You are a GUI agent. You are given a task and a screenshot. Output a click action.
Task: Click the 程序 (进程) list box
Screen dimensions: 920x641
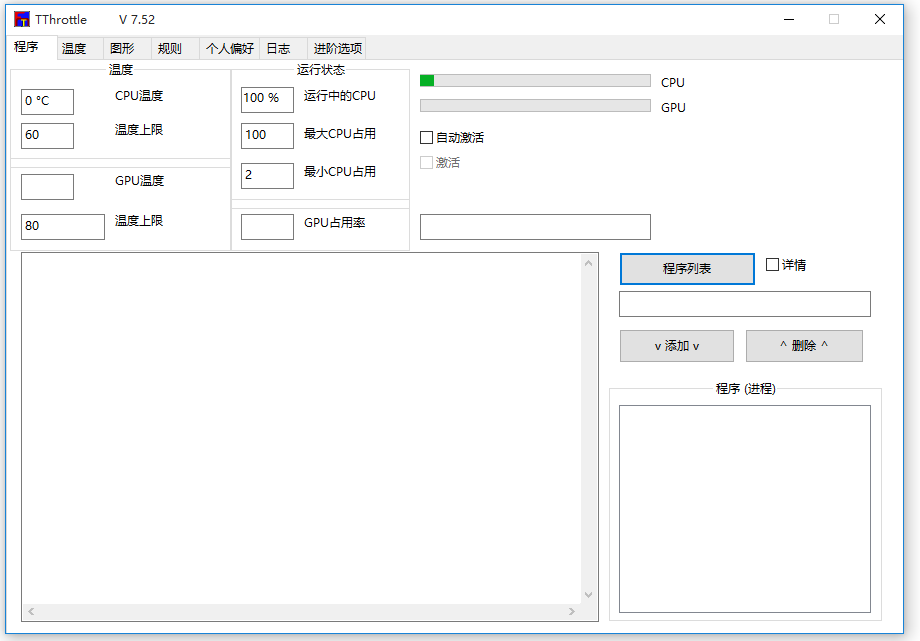click(745, 509)
